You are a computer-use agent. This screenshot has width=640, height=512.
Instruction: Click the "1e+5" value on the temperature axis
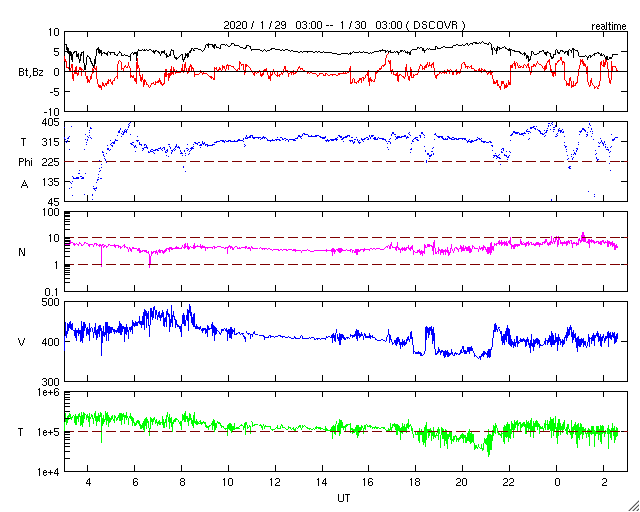pyautogui.click(x=49, y=432)
